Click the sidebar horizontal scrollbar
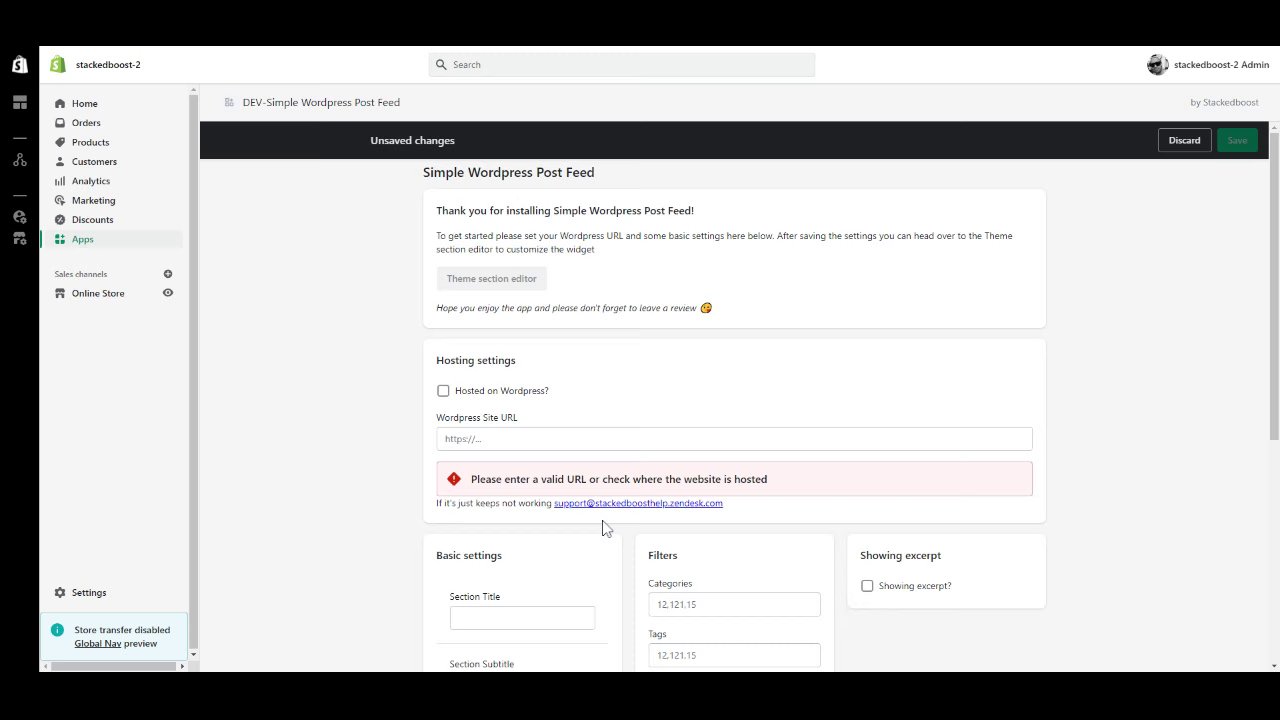The image size is (1280, 720). (x=111, y=666)
